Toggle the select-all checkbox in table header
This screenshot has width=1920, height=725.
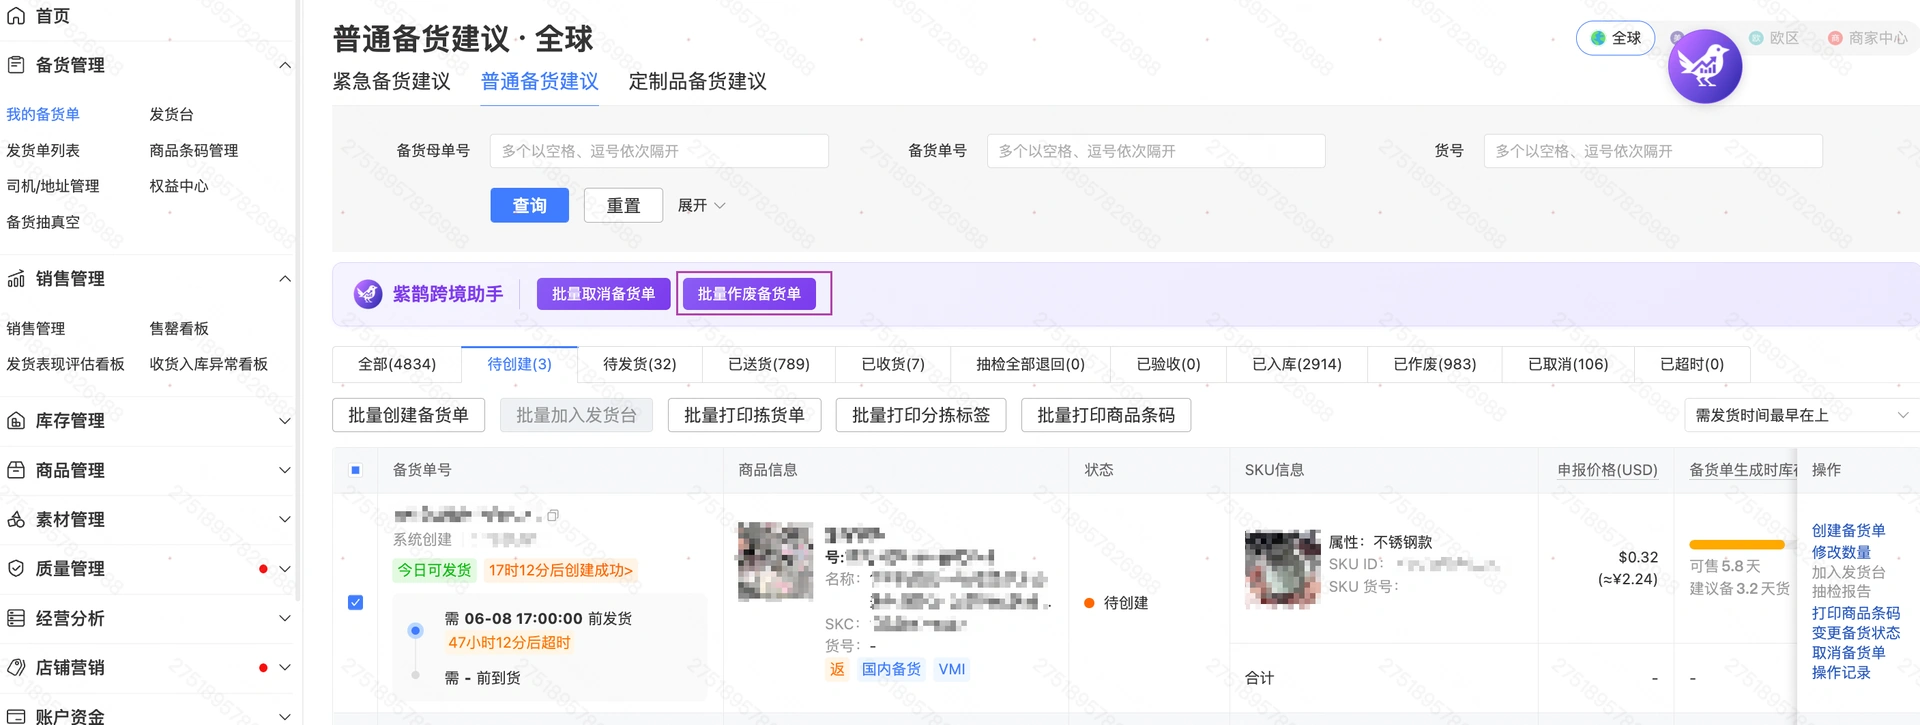355,470
